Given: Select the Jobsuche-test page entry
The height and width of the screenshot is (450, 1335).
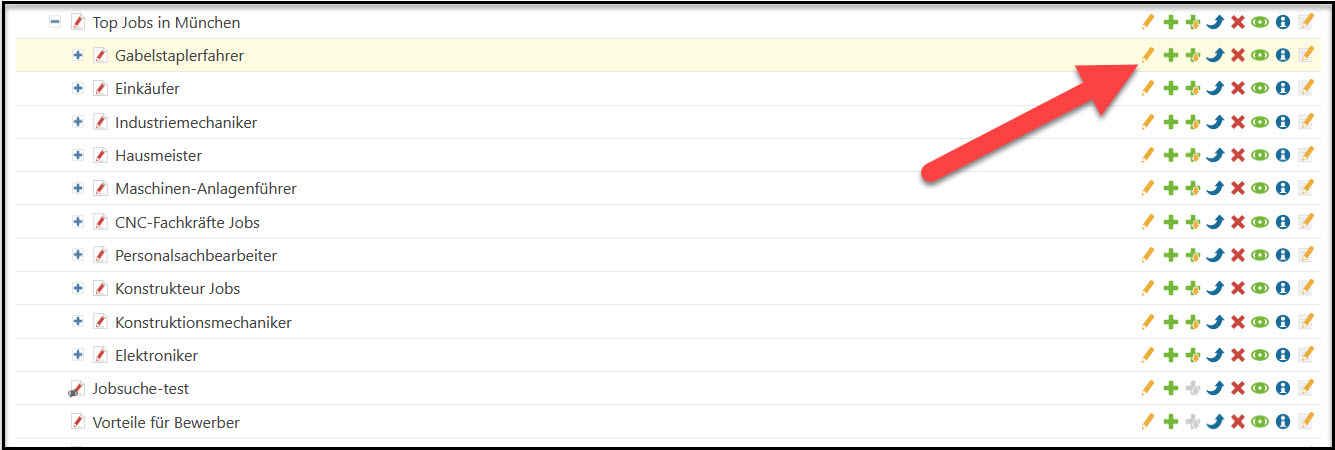Looking at the screenshot, I should click(x=141, y=389).
